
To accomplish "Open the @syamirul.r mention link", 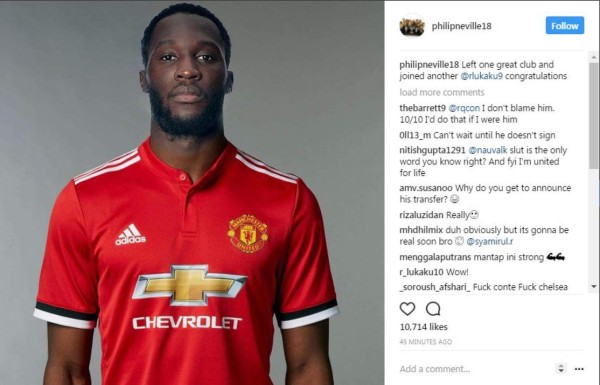I will coord(490,241).
